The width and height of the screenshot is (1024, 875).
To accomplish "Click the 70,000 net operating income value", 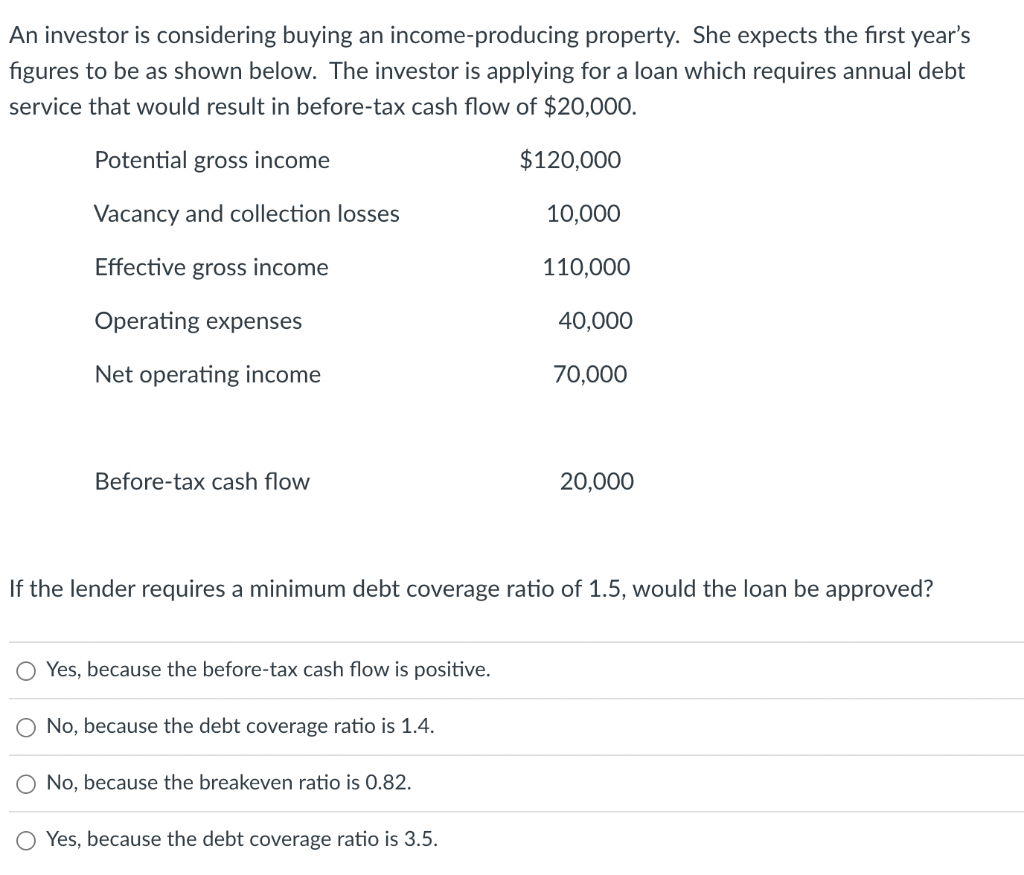I will tap(590, 375).
